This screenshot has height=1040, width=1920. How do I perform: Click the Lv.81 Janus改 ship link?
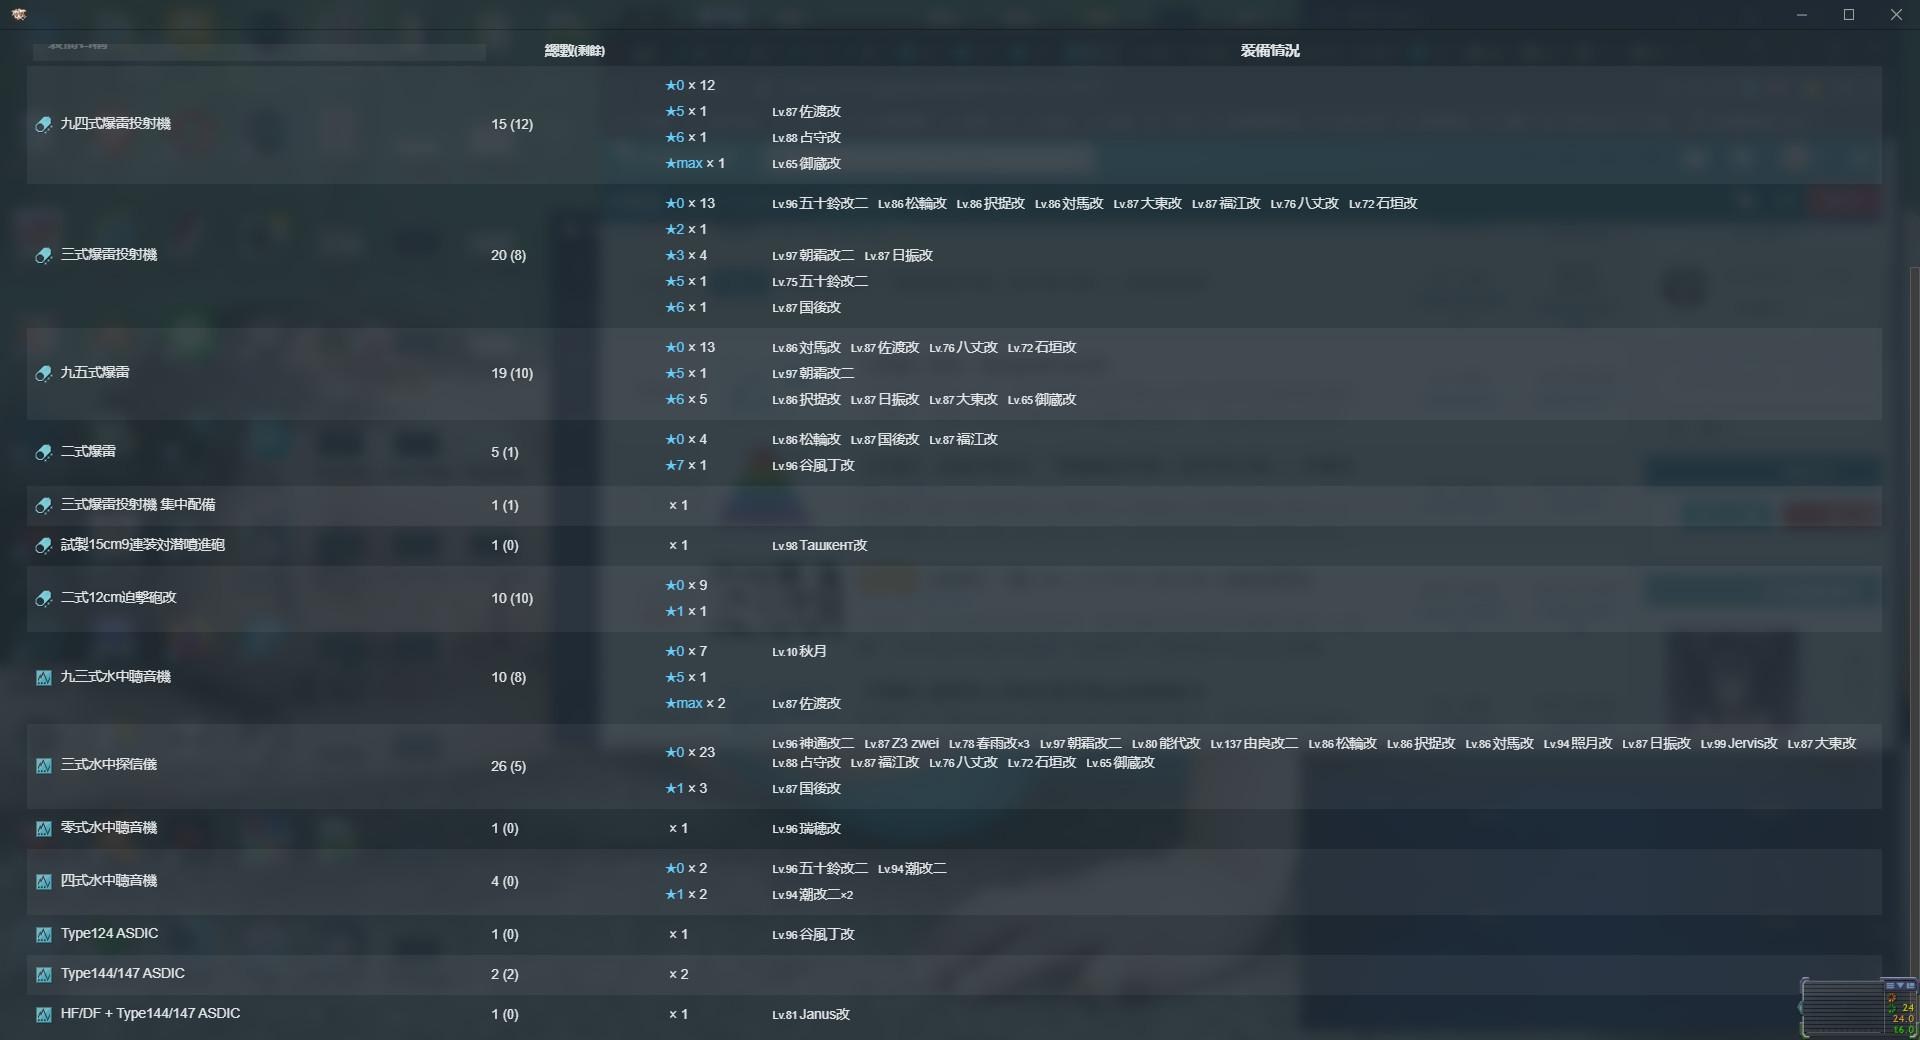click(810, 1014)
